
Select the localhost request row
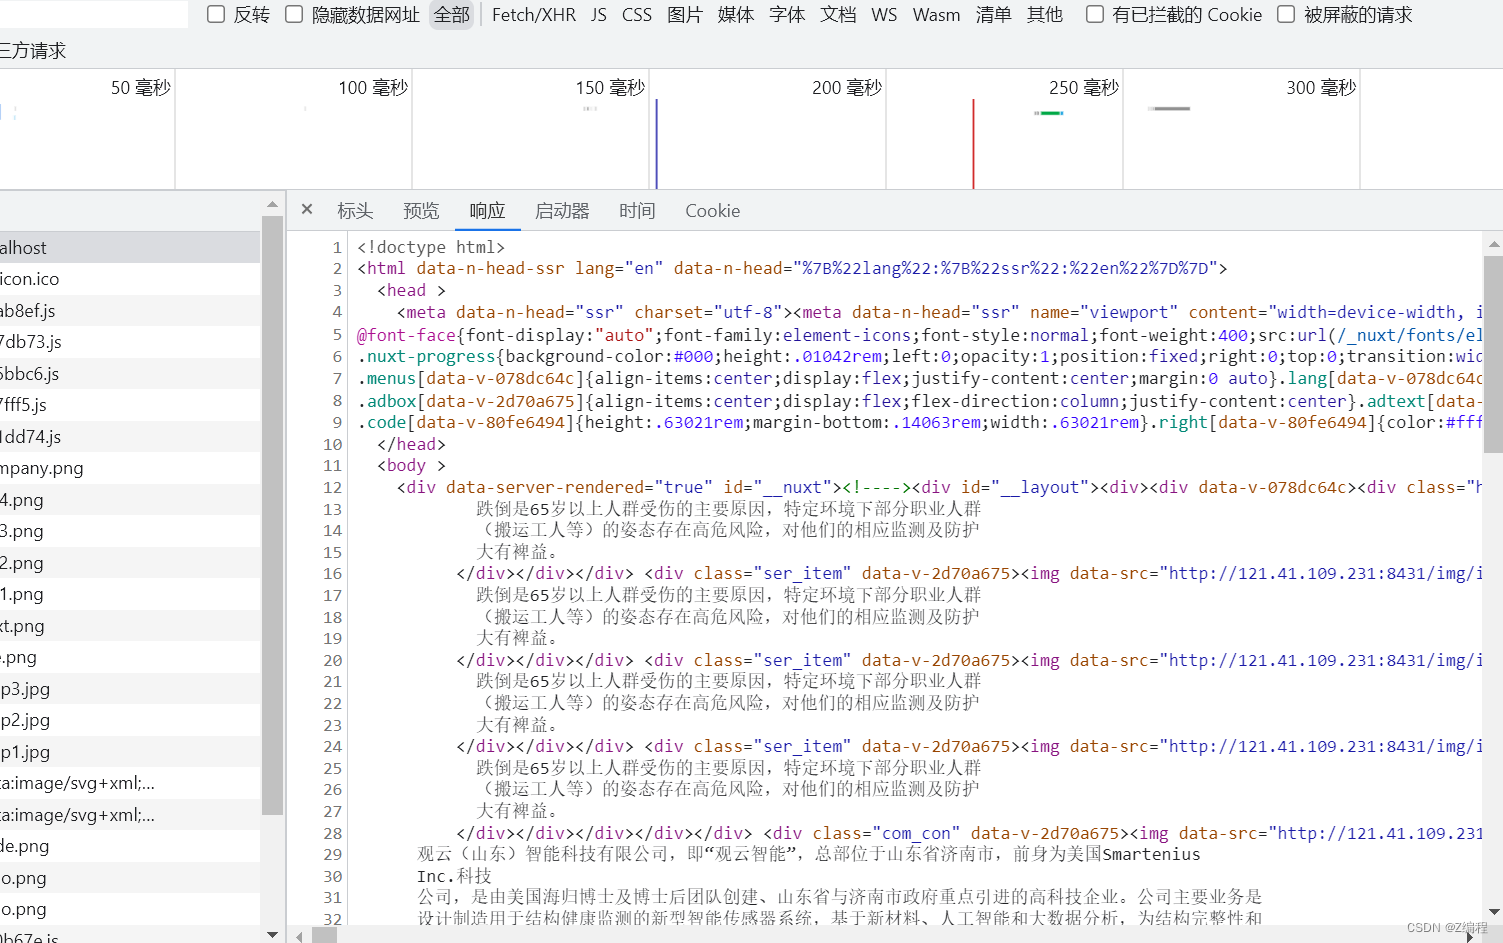click(x=130, y=247)
